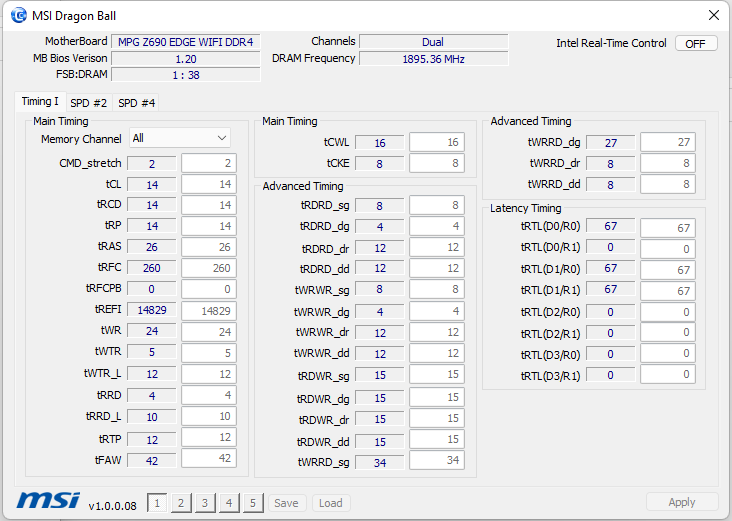Image resolution: width=732 pixels, height=521 pixels.
Task: Switch to the SPD #2 tab
Action: [x=88, y=103]
